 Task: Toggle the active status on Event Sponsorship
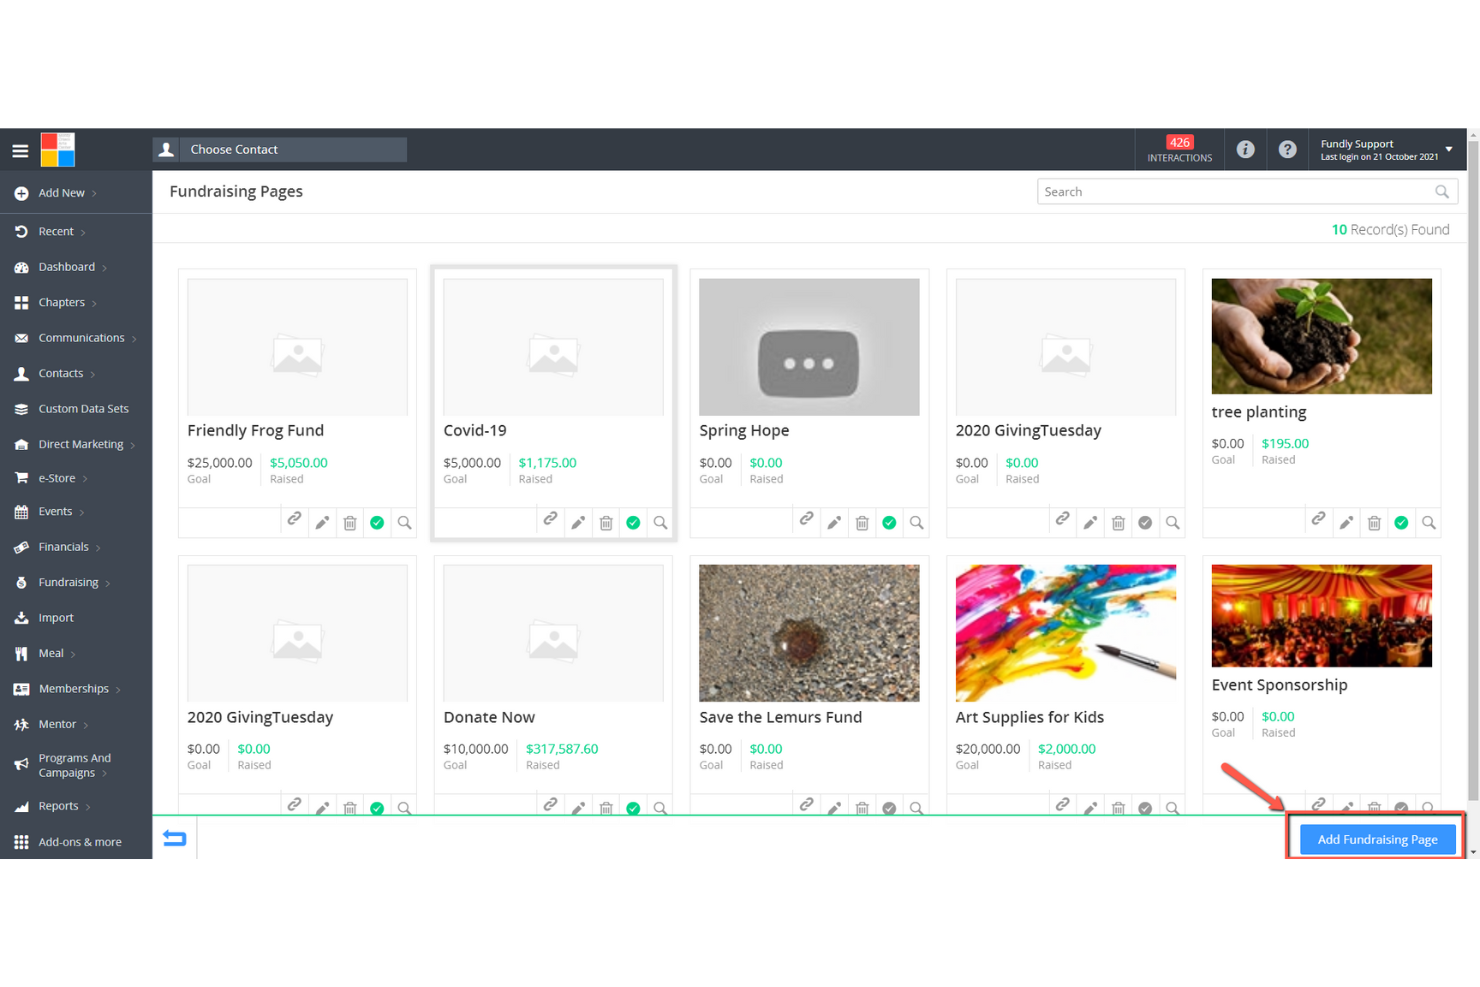pos(1401,807)
